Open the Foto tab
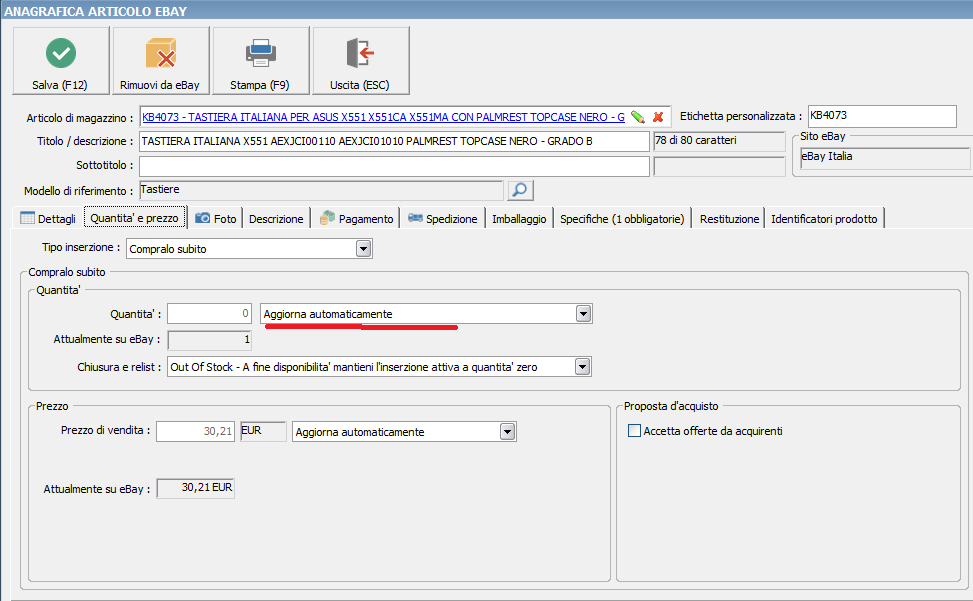The image size is (973, 601). click(x=215, y=218)
